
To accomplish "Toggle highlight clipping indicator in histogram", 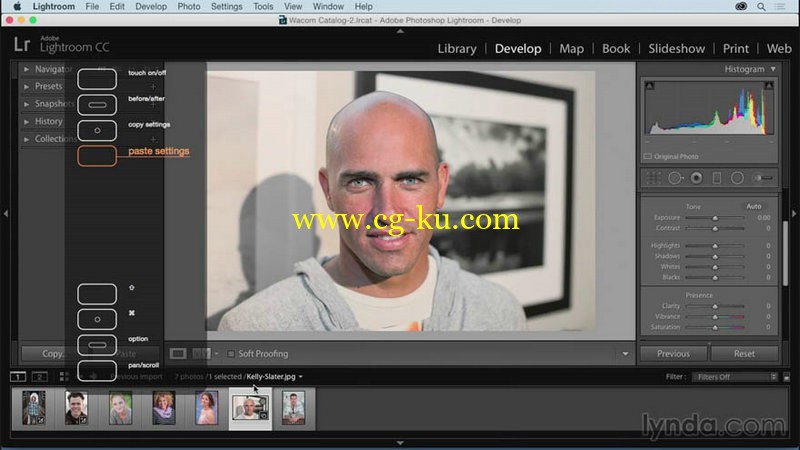I will pos(769,85).
